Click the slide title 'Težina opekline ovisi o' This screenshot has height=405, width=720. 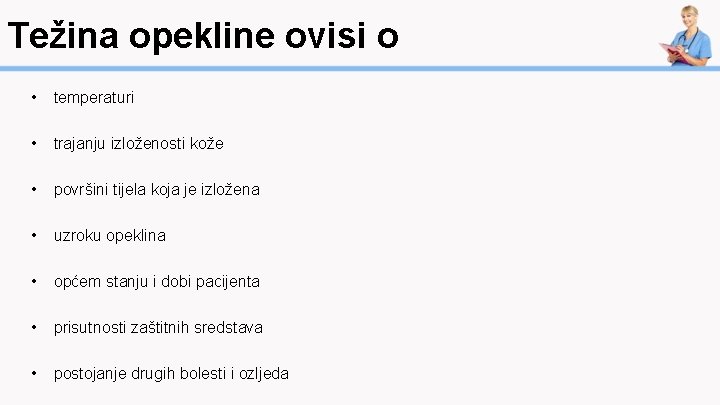click(x=203, y=37)
